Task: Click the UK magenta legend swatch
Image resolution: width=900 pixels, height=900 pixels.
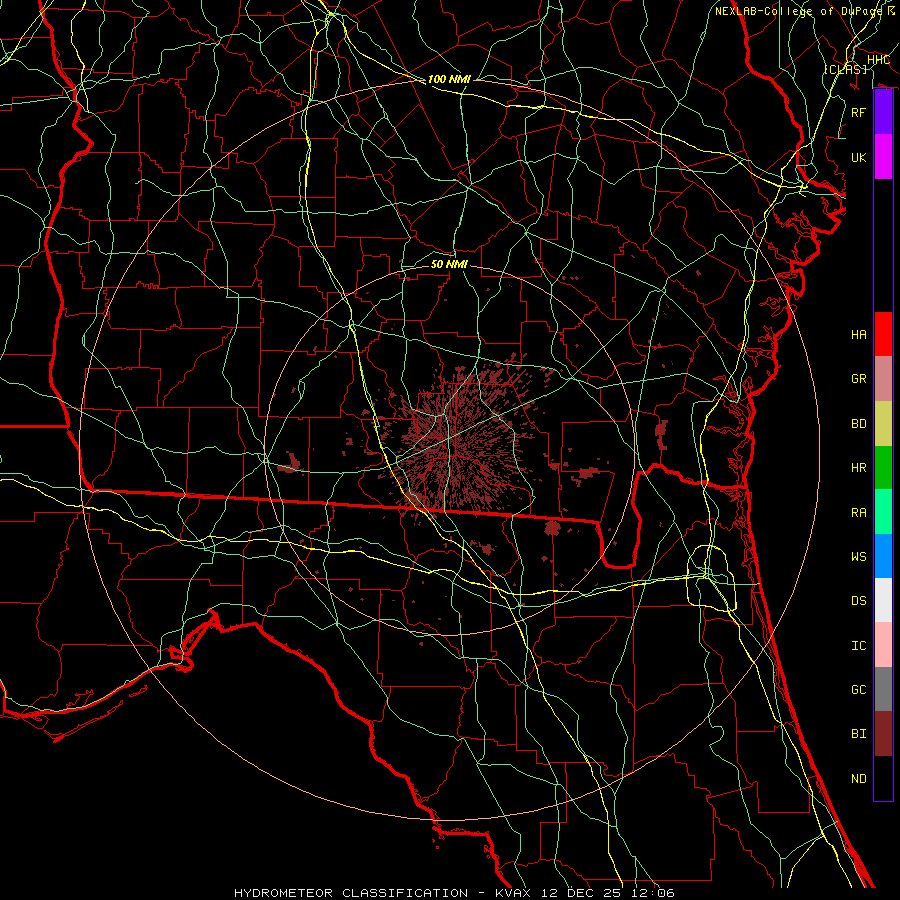Action: pyautogui.click(x=883, y=157)
